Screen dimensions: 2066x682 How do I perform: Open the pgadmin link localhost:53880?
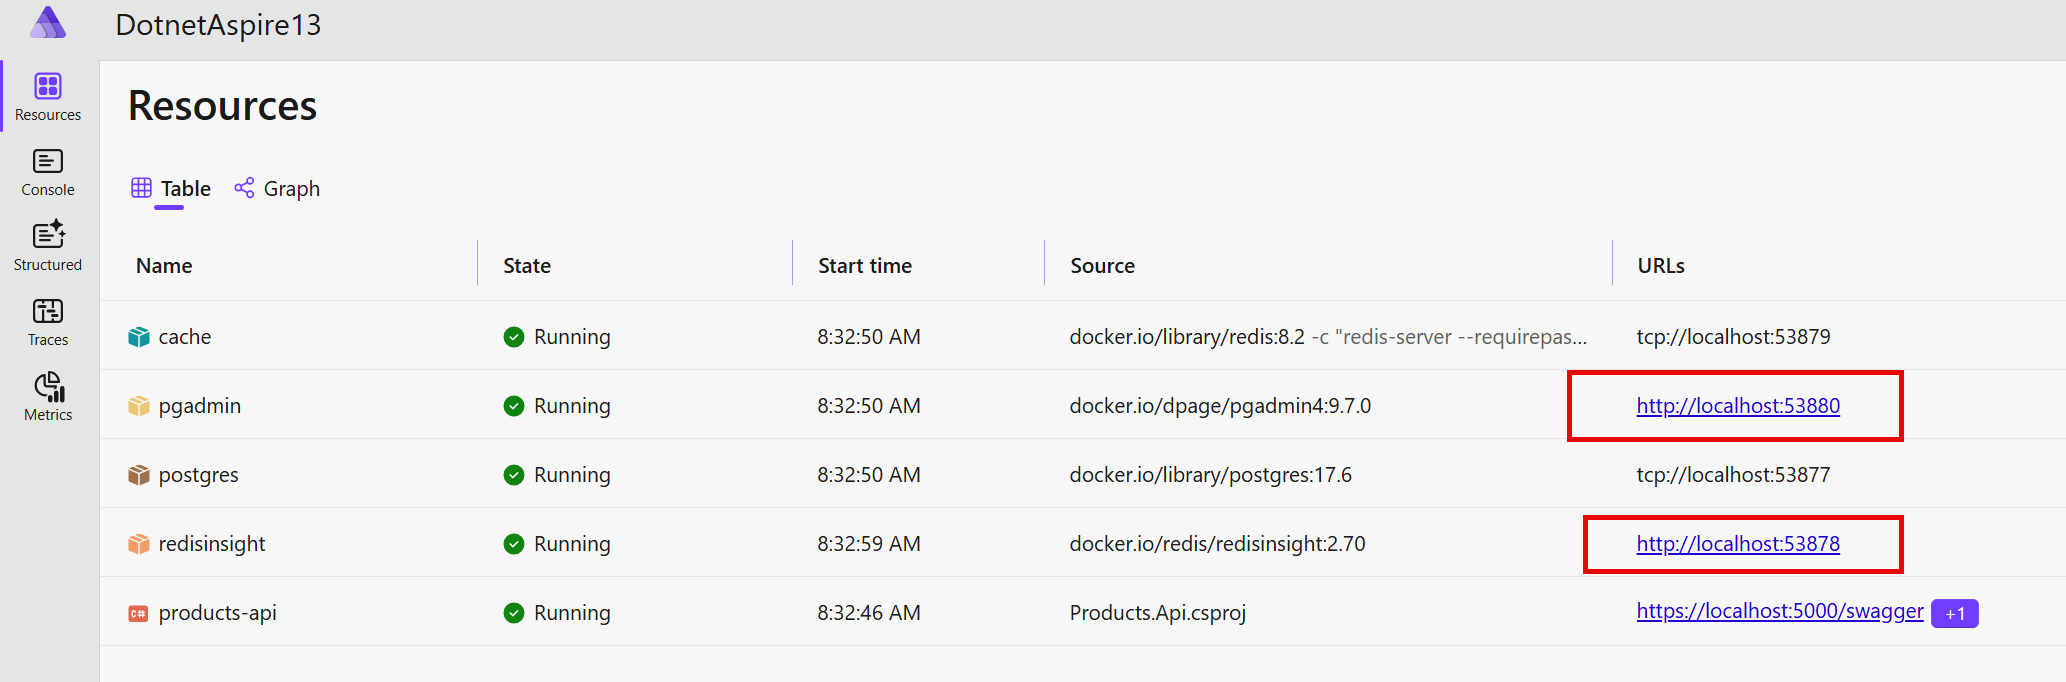click(x=1737, y=406)
